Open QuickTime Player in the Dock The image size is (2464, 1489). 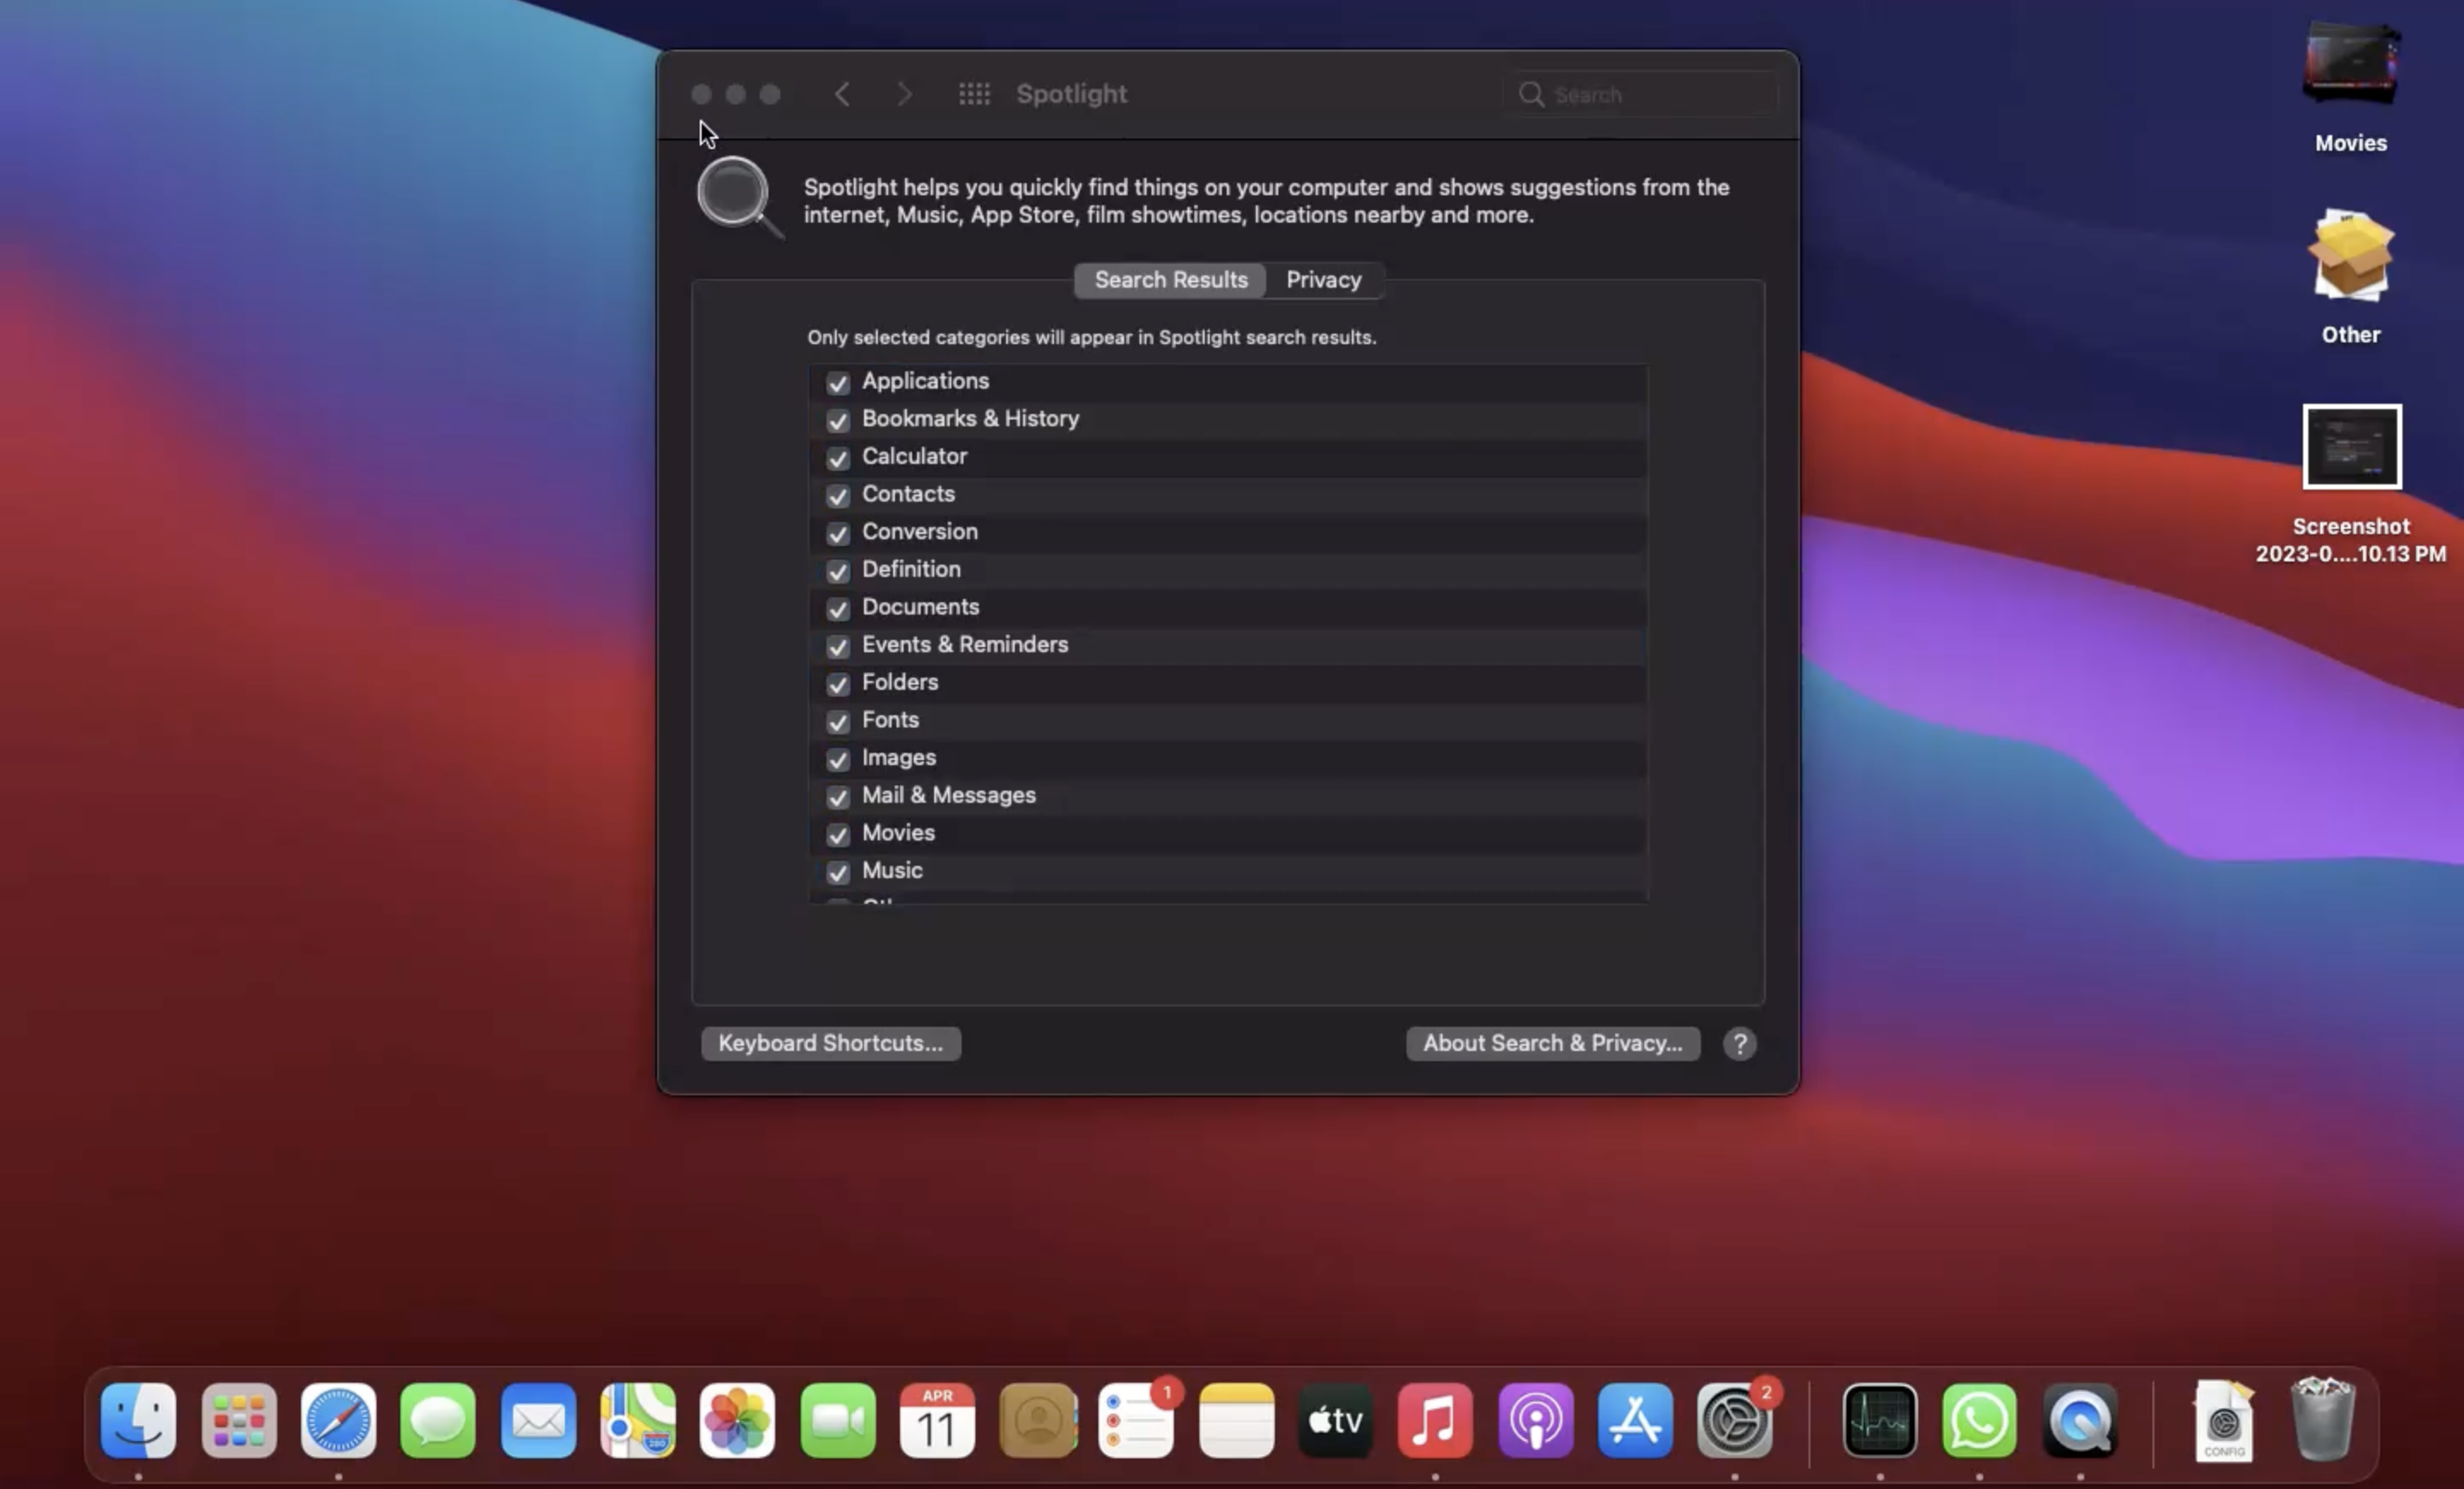(2080, 1420)
